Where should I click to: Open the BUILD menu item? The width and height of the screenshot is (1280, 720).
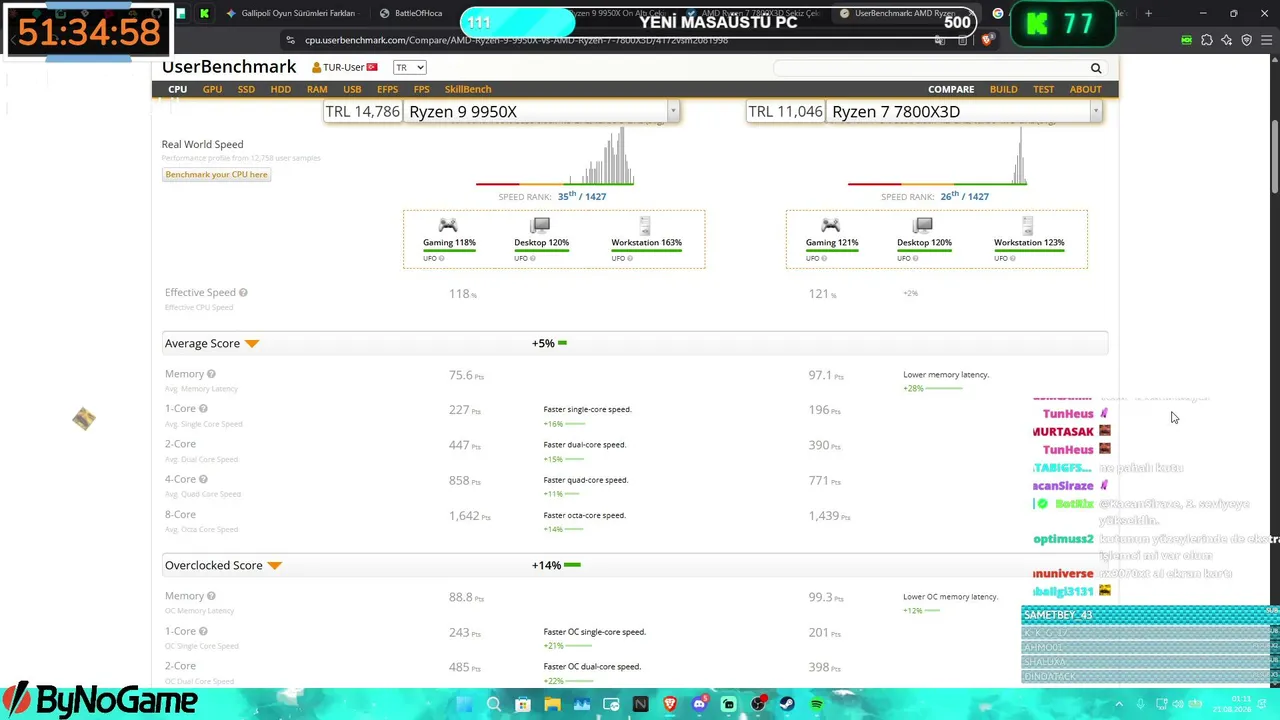(x=1003, y=89)
